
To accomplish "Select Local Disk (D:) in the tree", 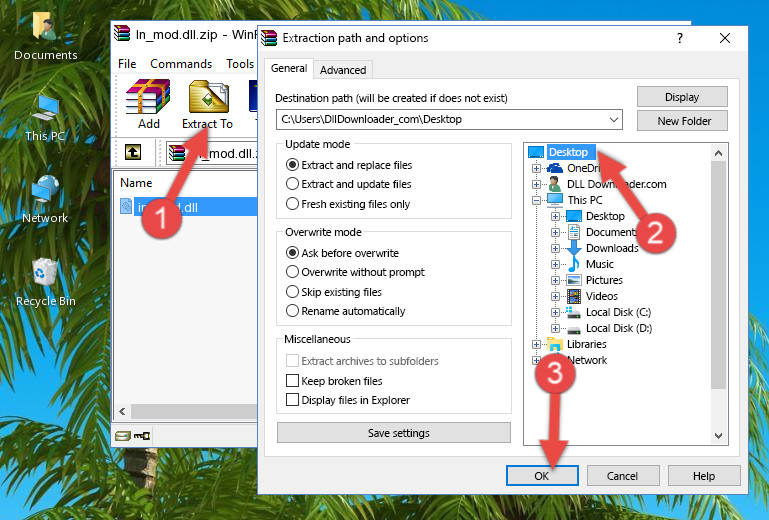I will coord(619,328).
